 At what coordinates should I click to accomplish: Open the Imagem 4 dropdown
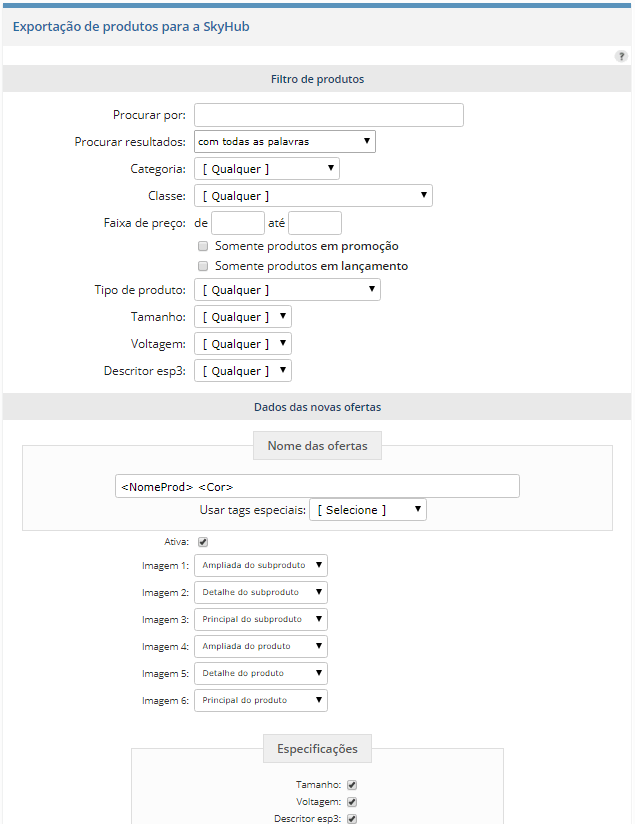coord(261,646)
